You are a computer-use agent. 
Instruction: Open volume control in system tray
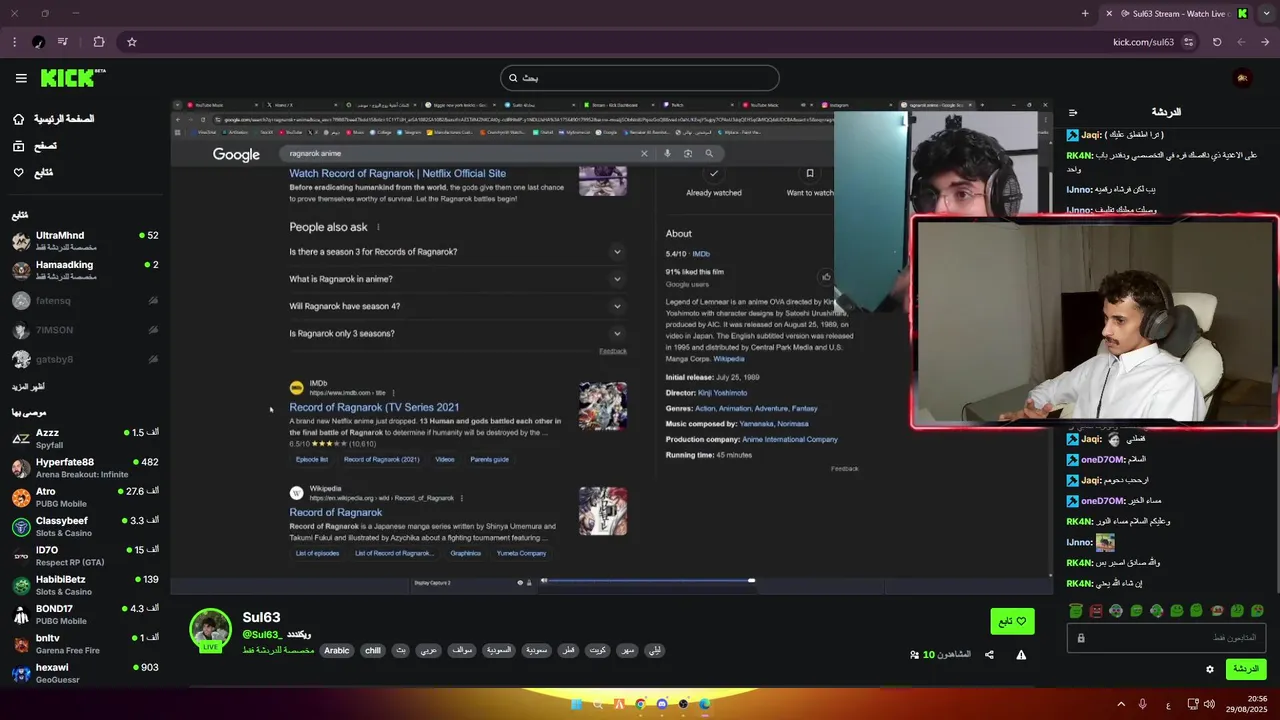click(x=1209, y=704)
